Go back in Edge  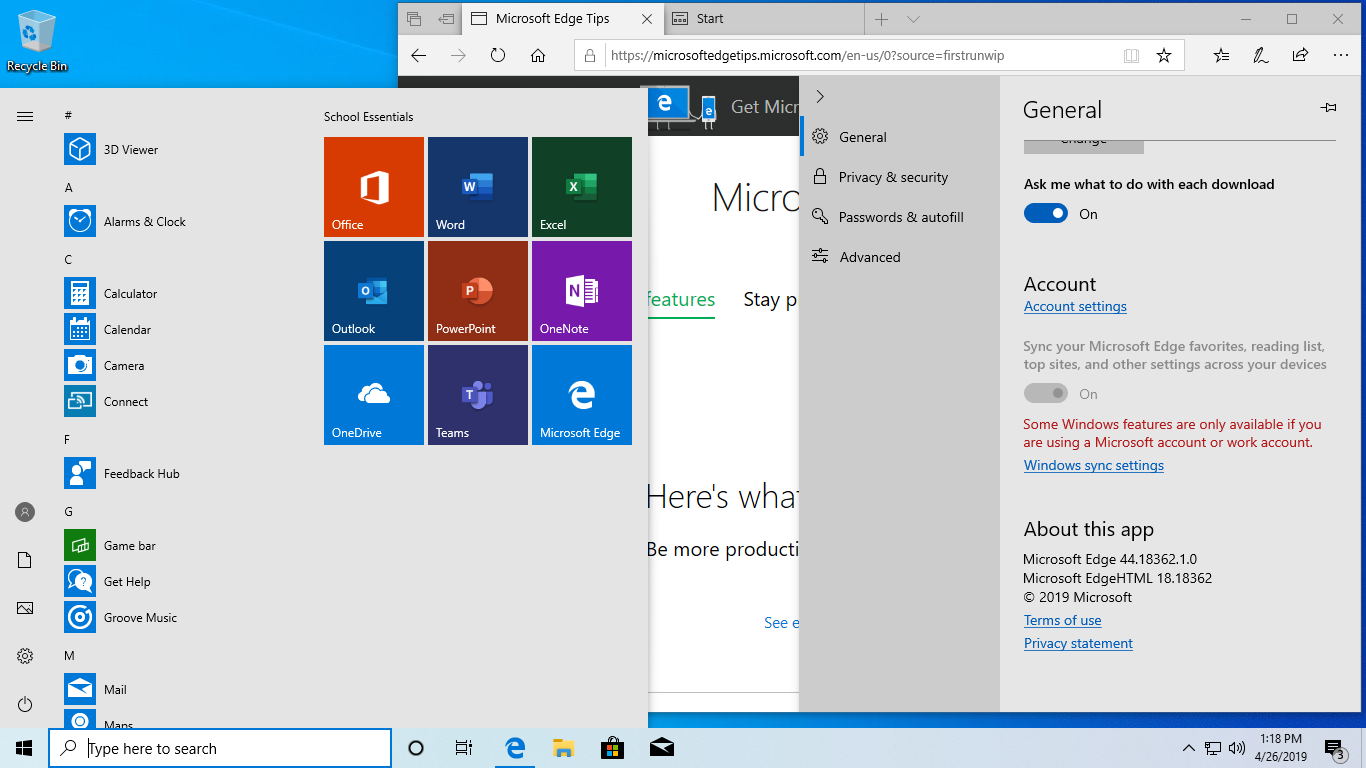[419, 56]
